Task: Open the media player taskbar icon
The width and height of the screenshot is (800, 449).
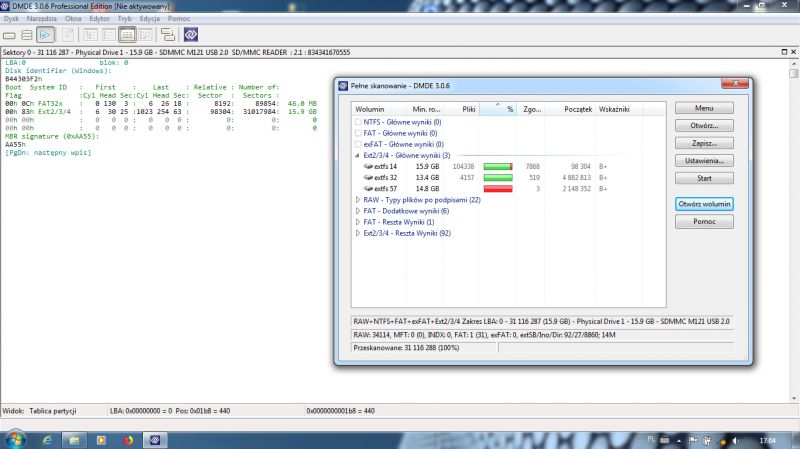Action: coord(101,440)
